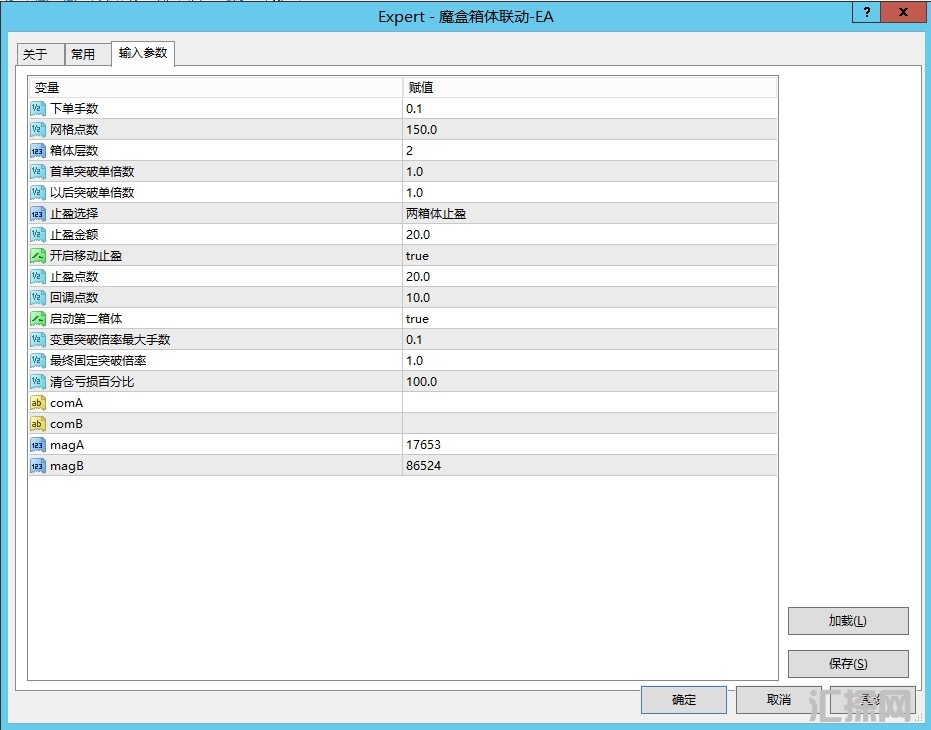Click the type icon beside 回调点数
Viewport: 931px width, 730px height.
pos(37,298)
